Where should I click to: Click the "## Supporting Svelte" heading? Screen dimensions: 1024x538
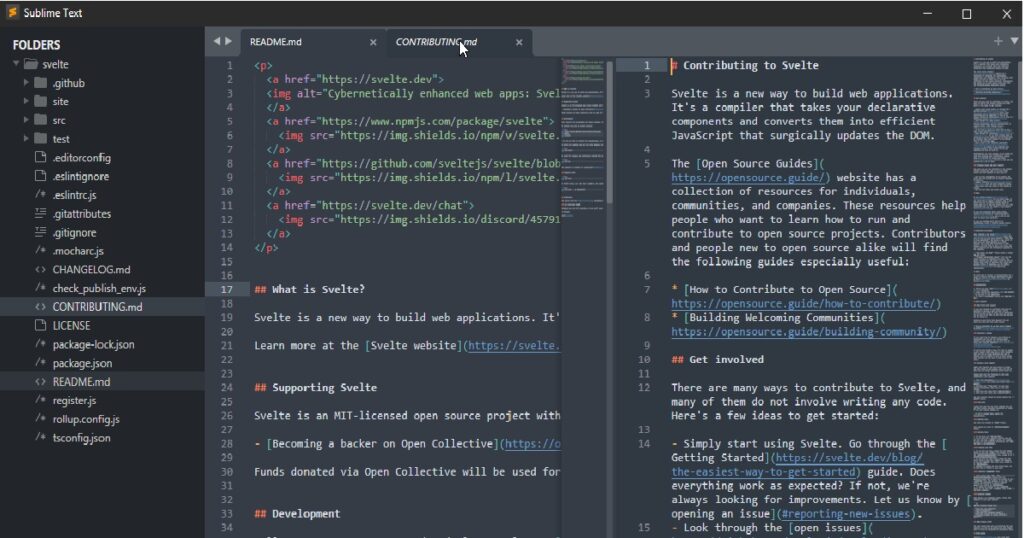[315, 388]
